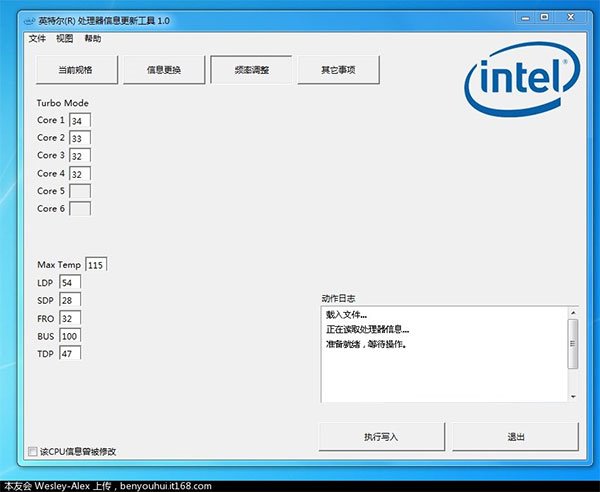Screen dimensions: 600x492
Task: Click the Max Temp field showing 115
Action: tap(96, 264)
